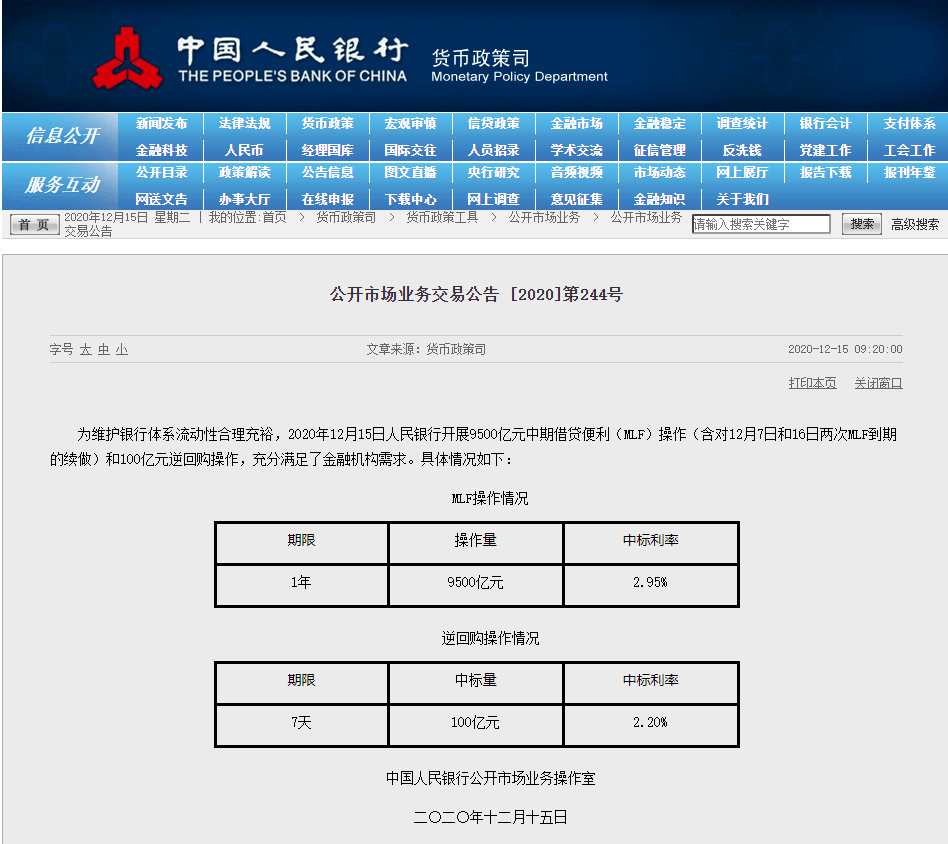Go to 关于我们 page
Image resolution: width=948 pixels, height=844 pixels.
point(742,199)
